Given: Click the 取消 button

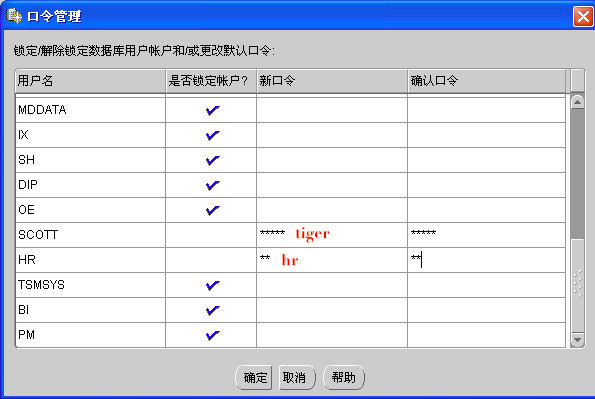Looking at the screenshot, I should point(297,377).
